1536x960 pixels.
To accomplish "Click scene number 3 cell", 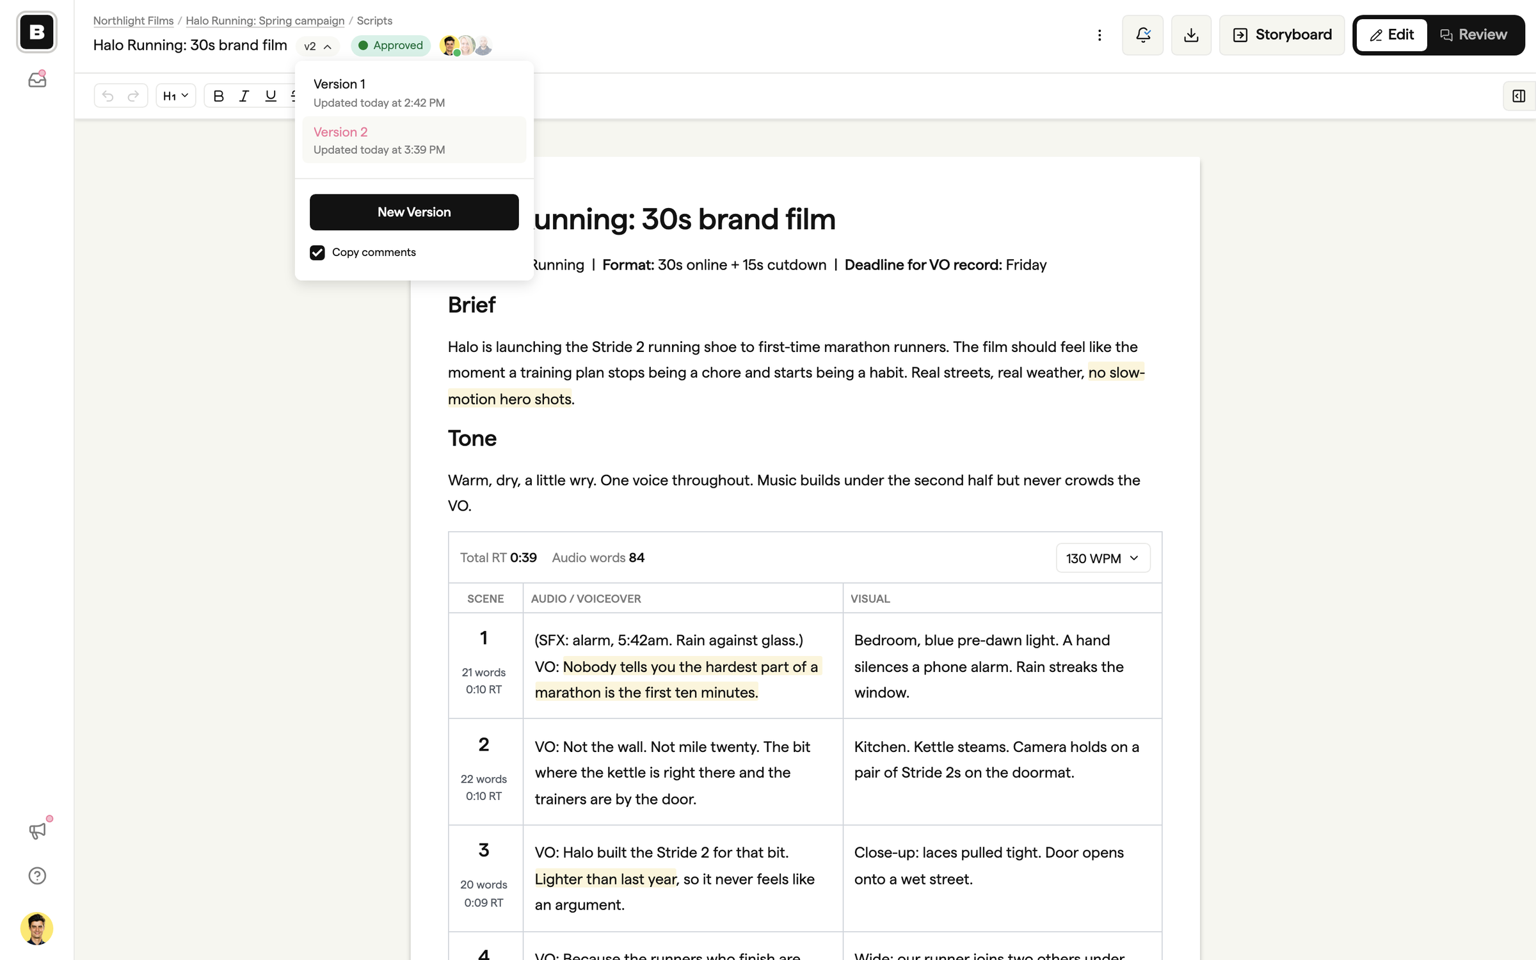I will click(x=484, y=878).
